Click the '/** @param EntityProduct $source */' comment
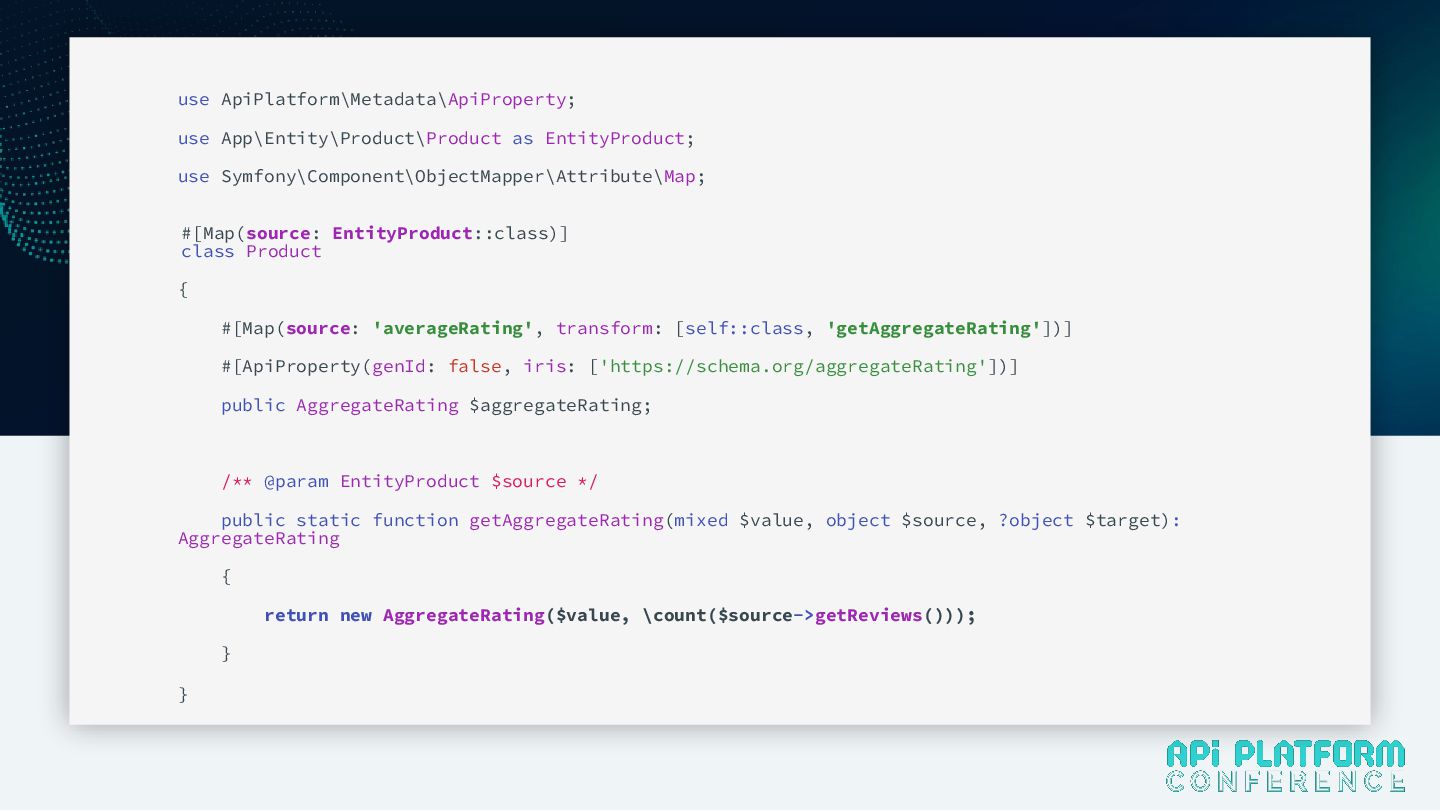The width and height of the screenshot is (1440, 810). point(409,482)
